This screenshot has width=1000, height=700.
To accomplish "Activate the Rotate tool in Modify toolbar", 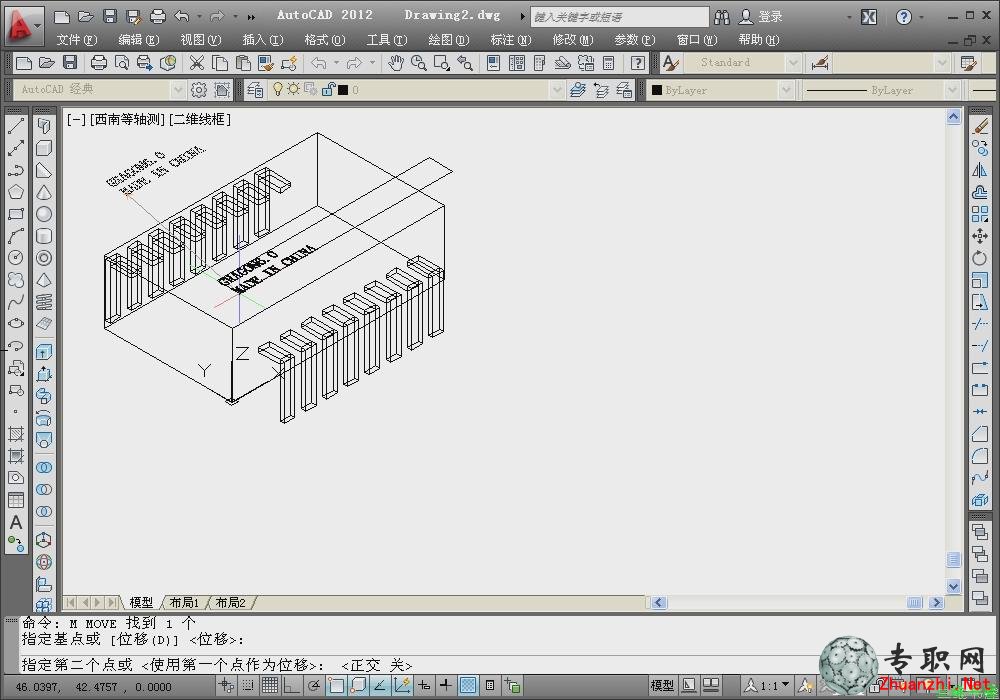I will (x=980, y=258).
